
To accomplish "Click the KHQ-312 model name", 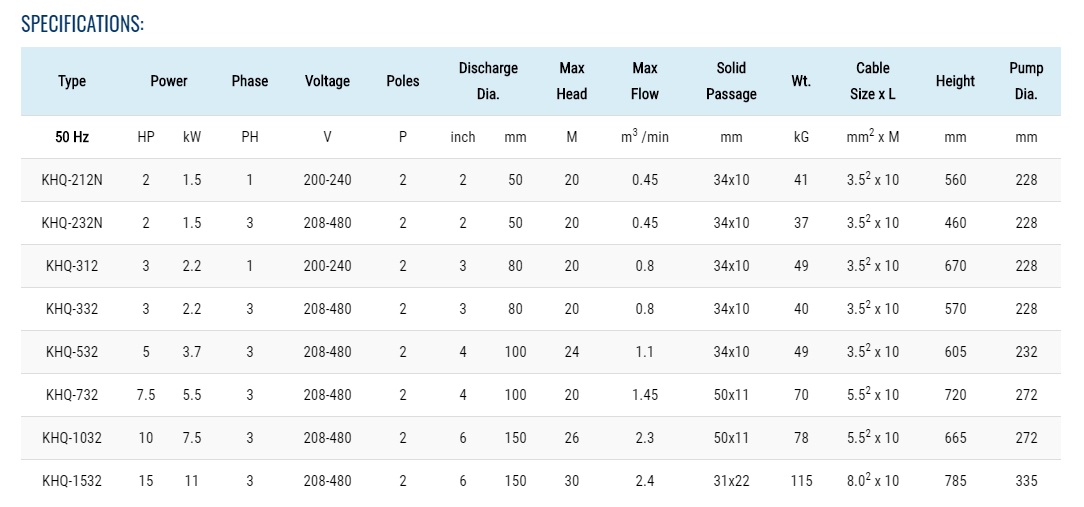I will click(x=72, y=266).
